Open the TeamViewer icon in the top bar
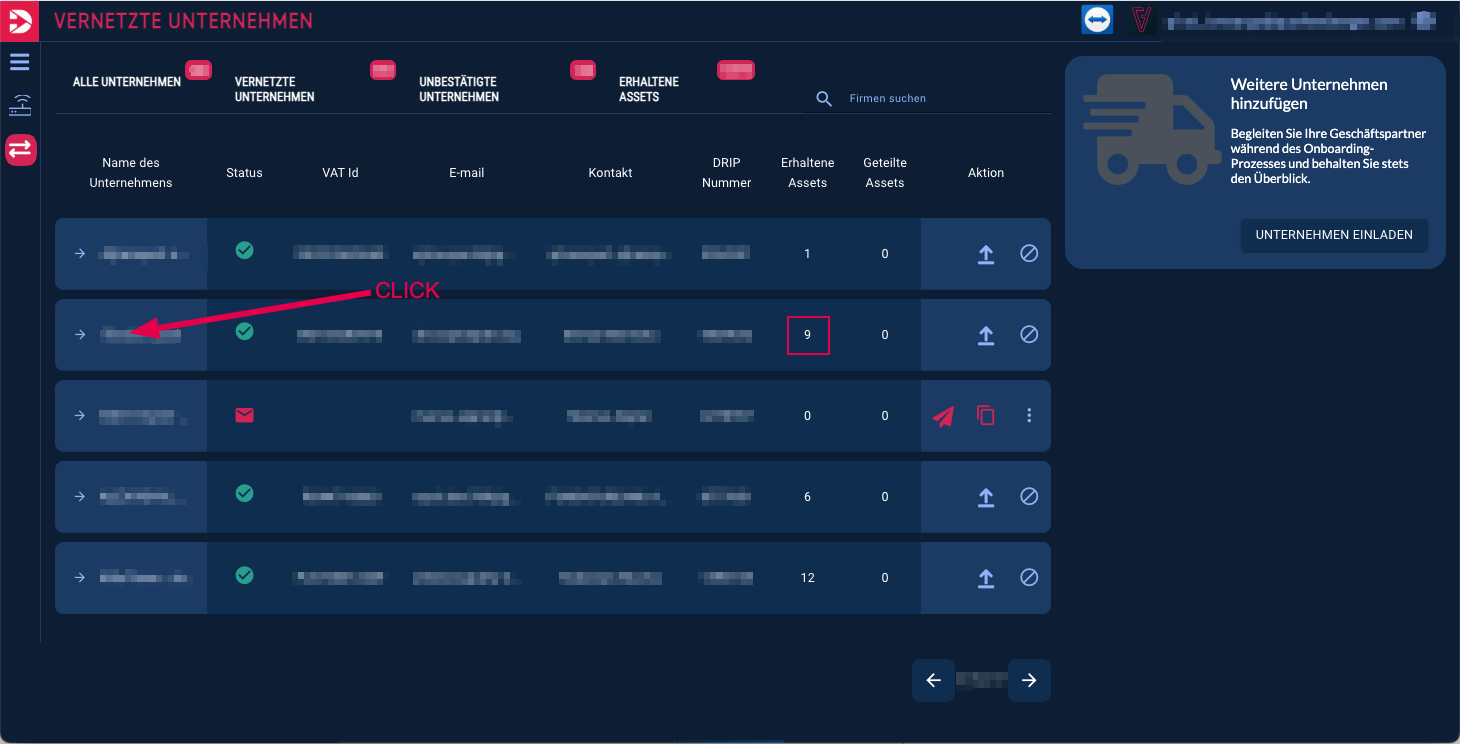The width and height of the screenshot is (1460, 744). (1097, 20)
